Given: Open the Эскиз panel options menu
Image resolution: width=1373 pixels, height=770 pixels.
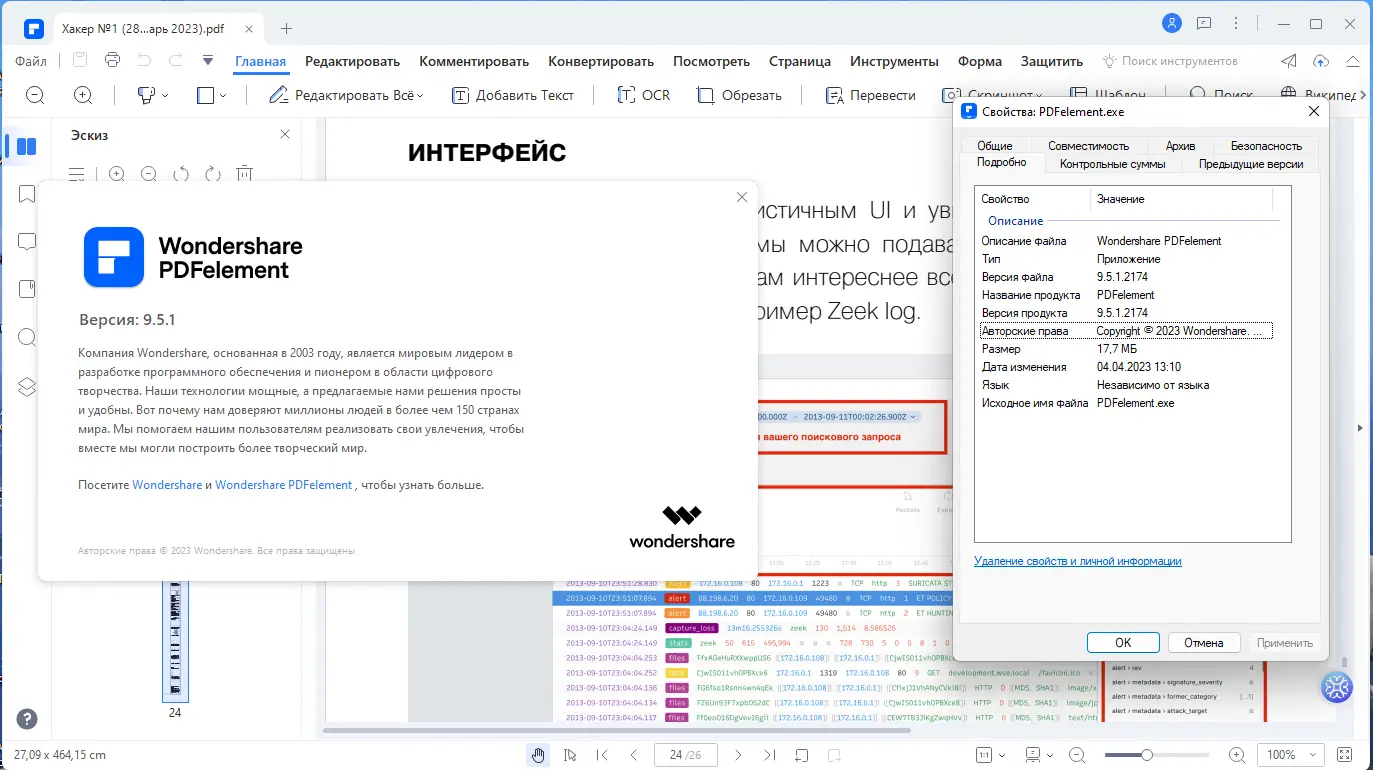Looking at the screenshot, I should click(77, 174).
